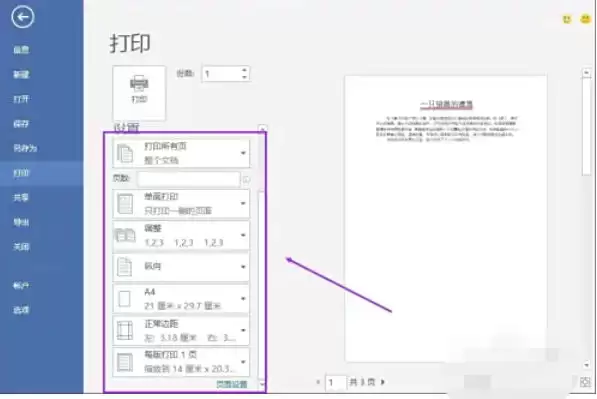Click the Pages (页数) input field
This screenshot has height=399, width=597.
pos(188,179)
